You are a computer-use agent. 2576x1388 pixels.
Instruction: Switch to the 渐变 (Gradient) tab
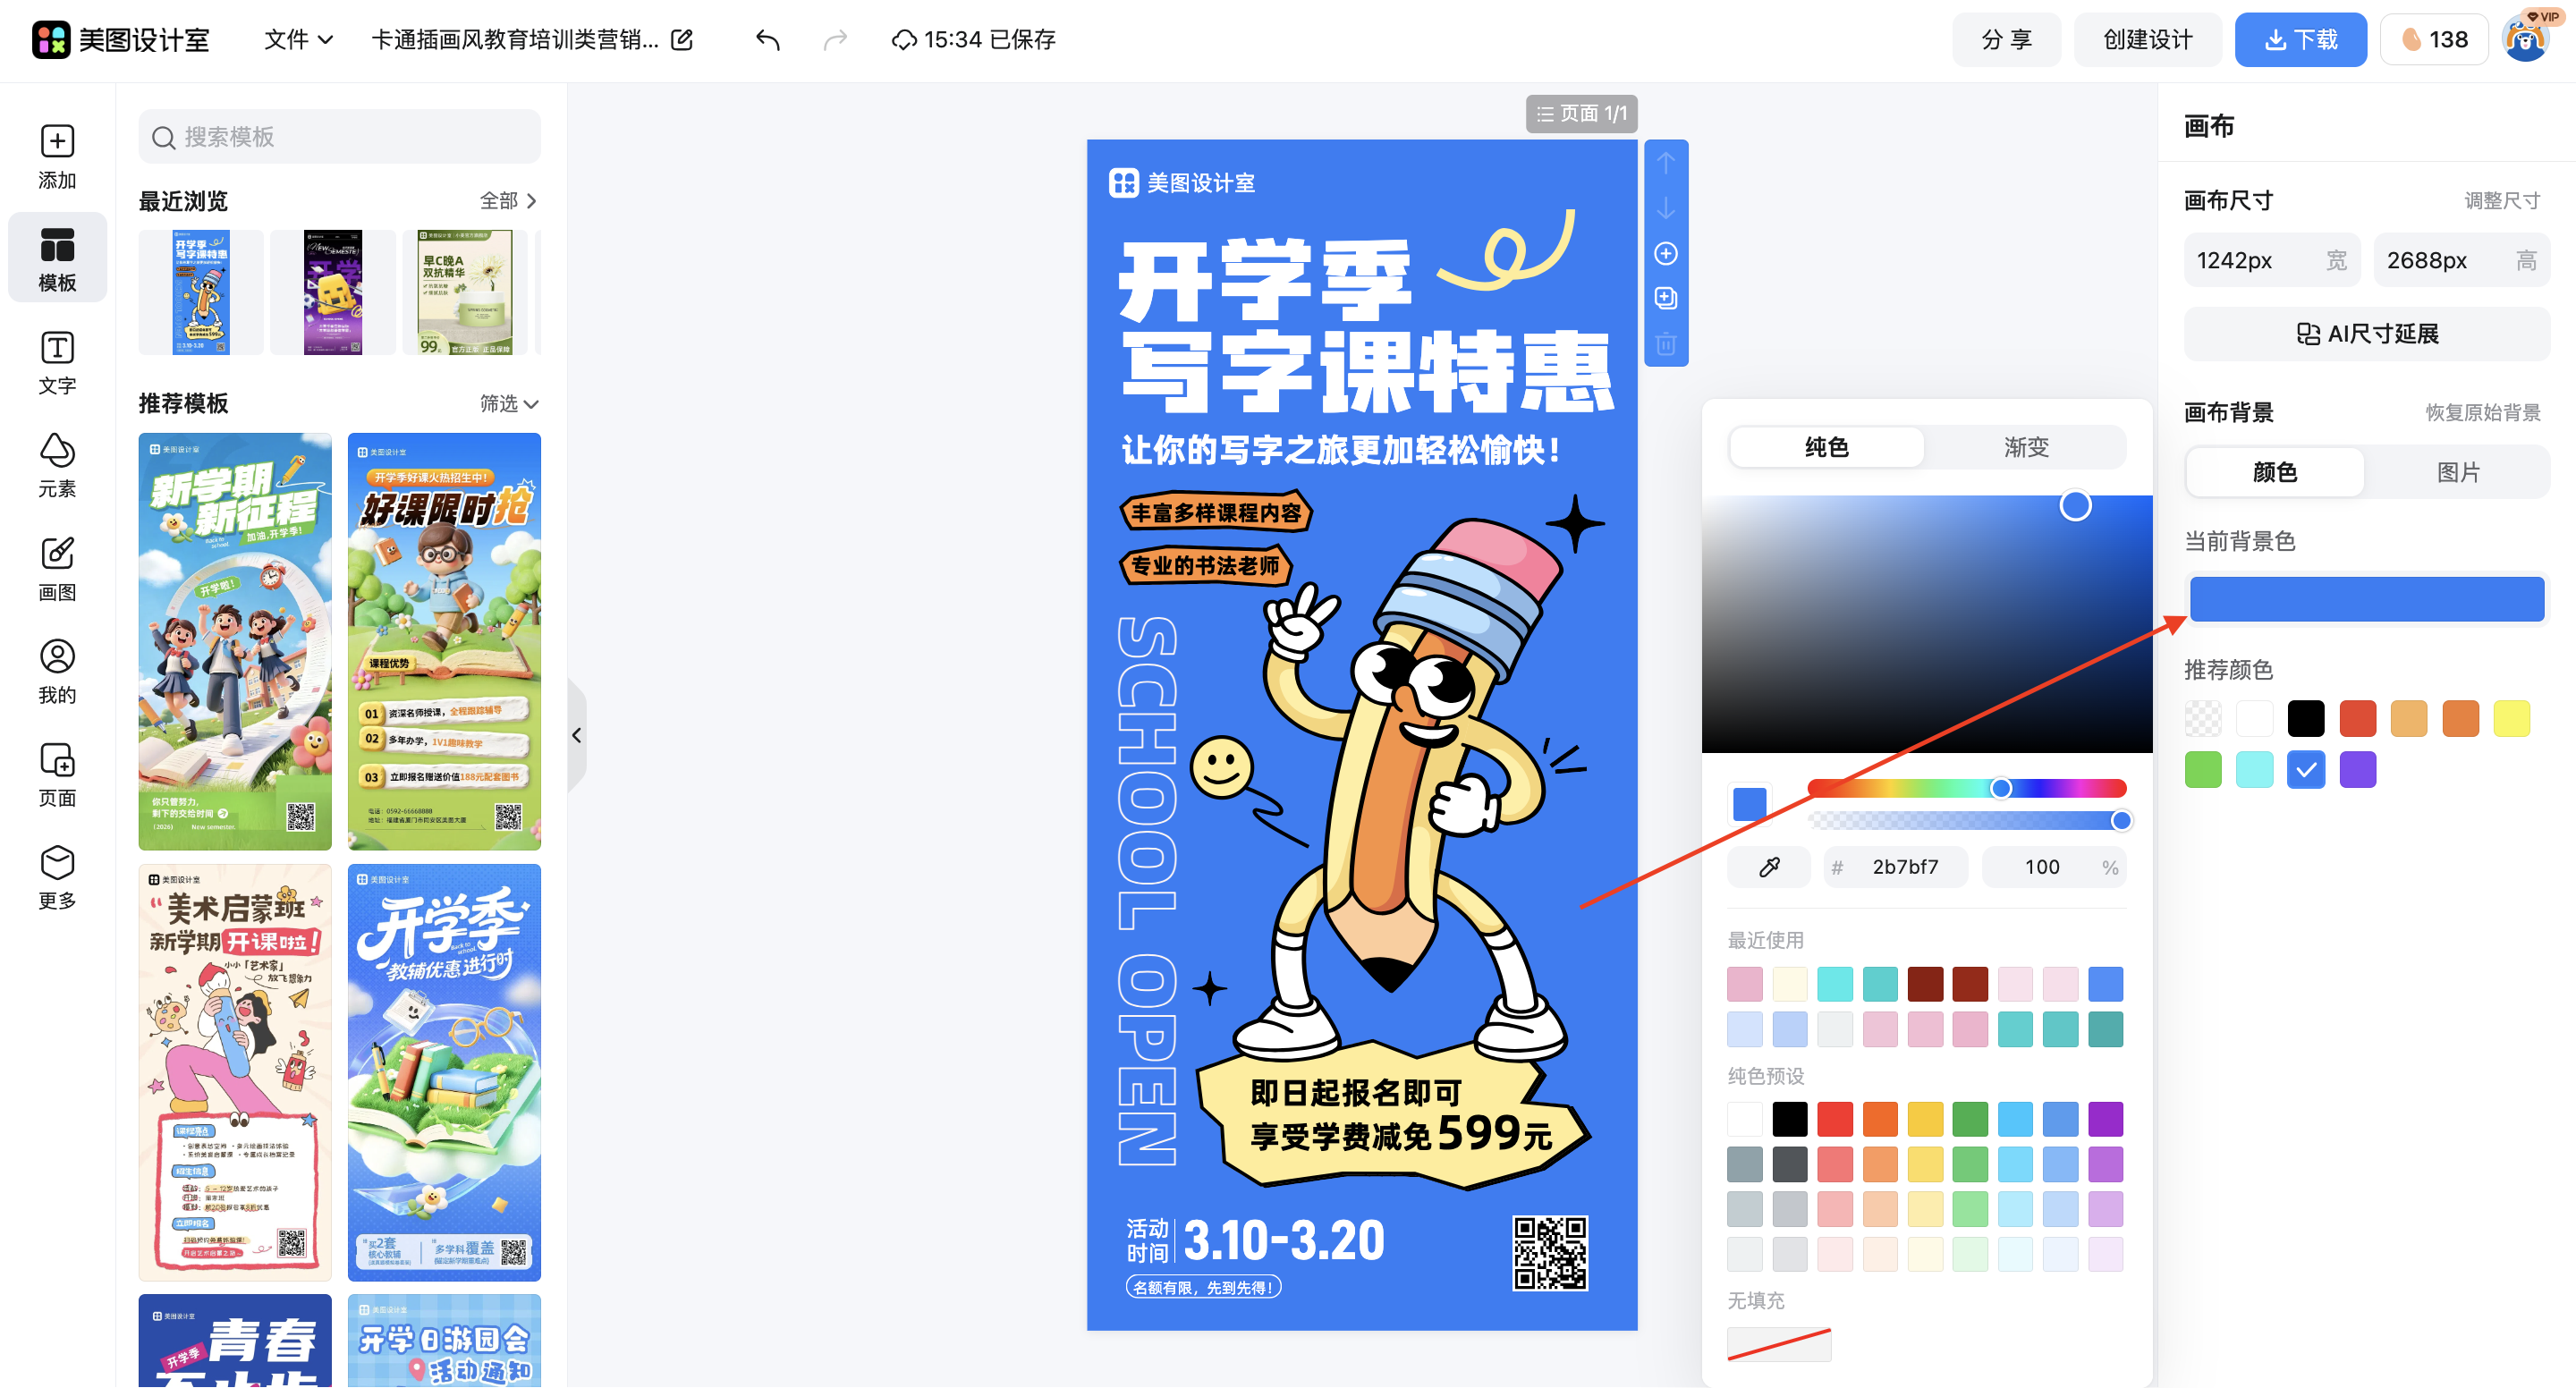tap(2026, 447)
